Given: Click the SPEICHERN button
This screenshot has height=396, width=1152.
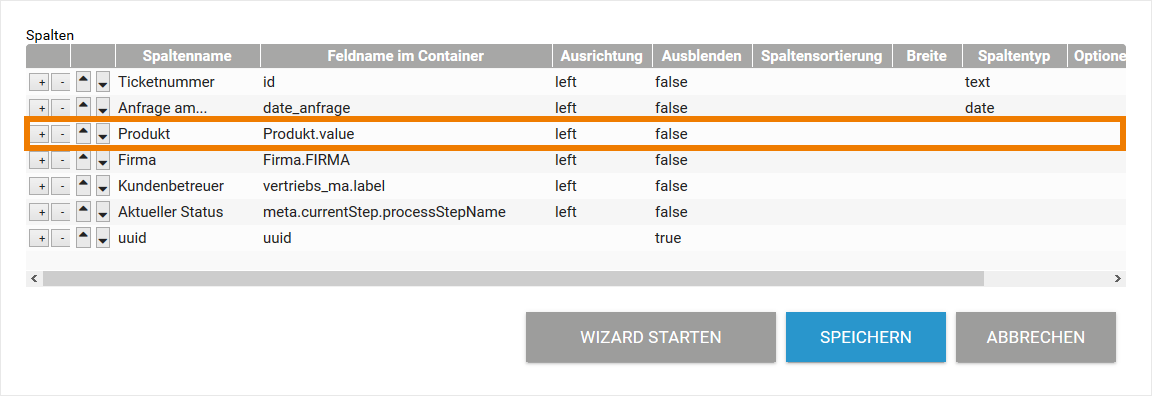Looking at the screenshot, I should [x=865, y=337].
